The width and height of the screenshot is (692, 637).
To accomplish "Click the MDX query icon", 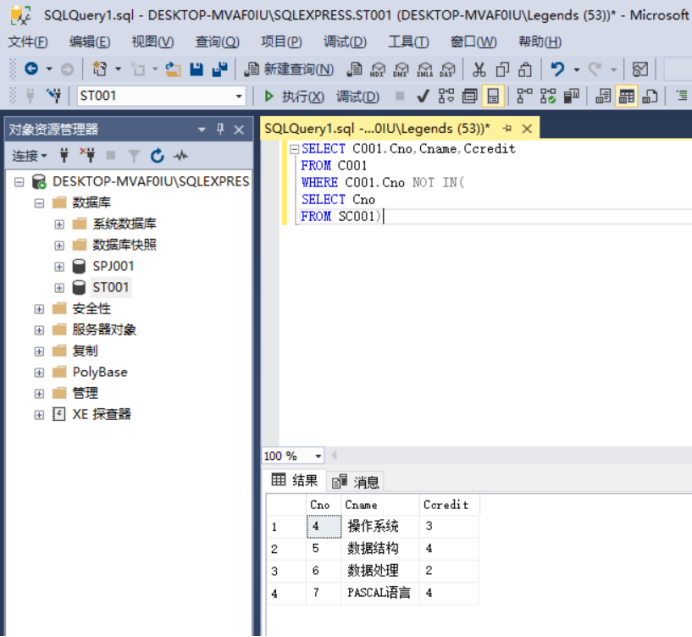I will [377, 70].
